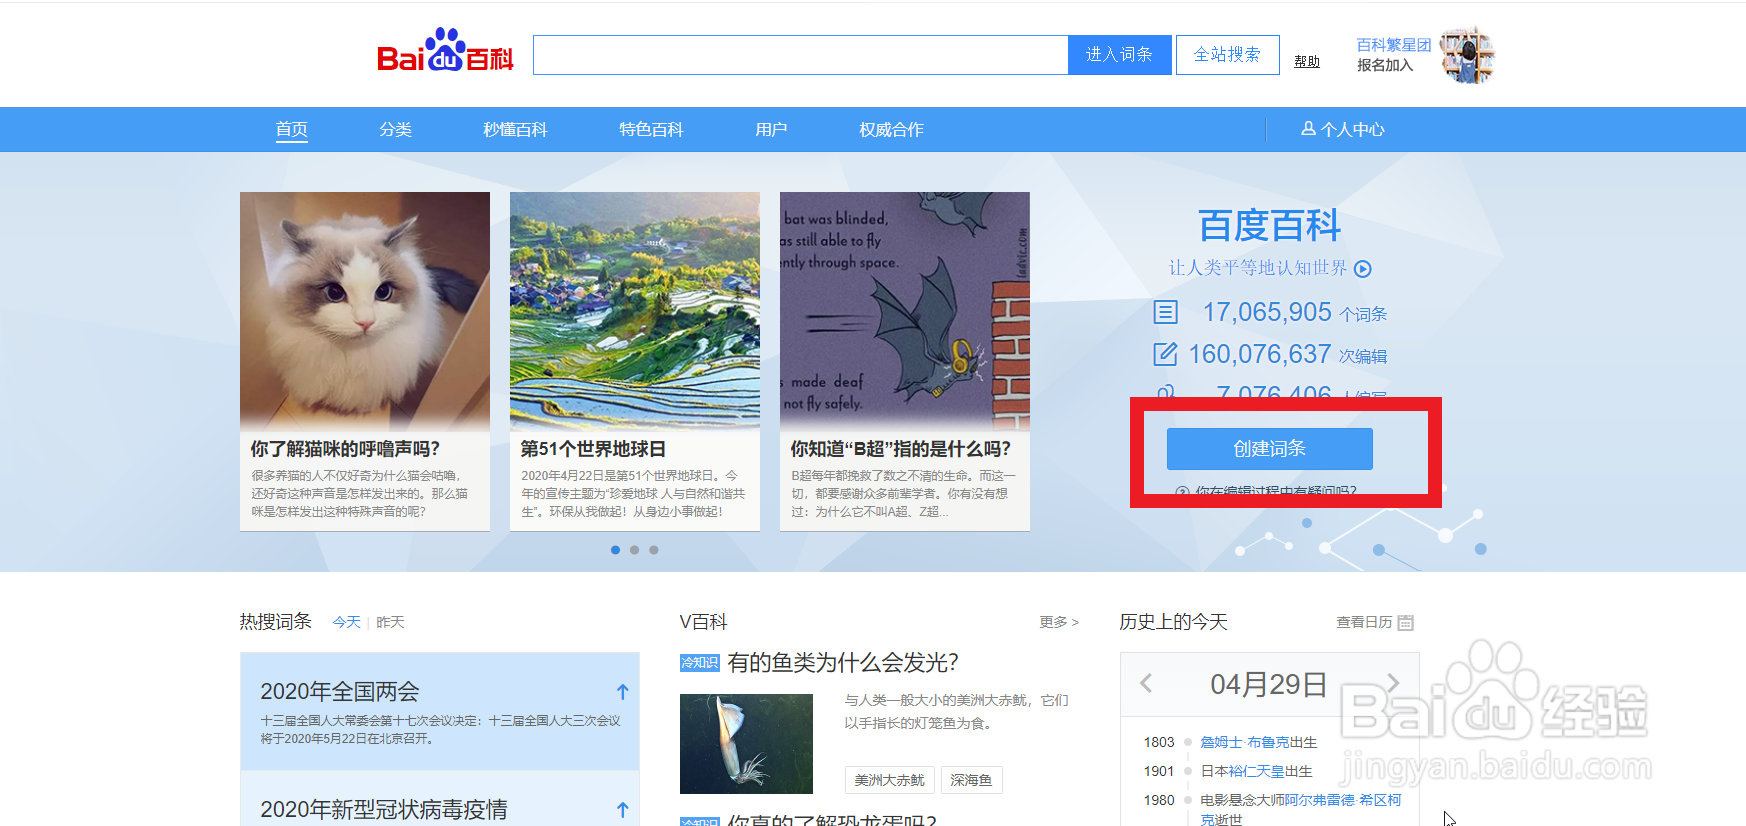Open the 分类 navigation menu
Viewport: 1746px width, 826px height.
395,129
